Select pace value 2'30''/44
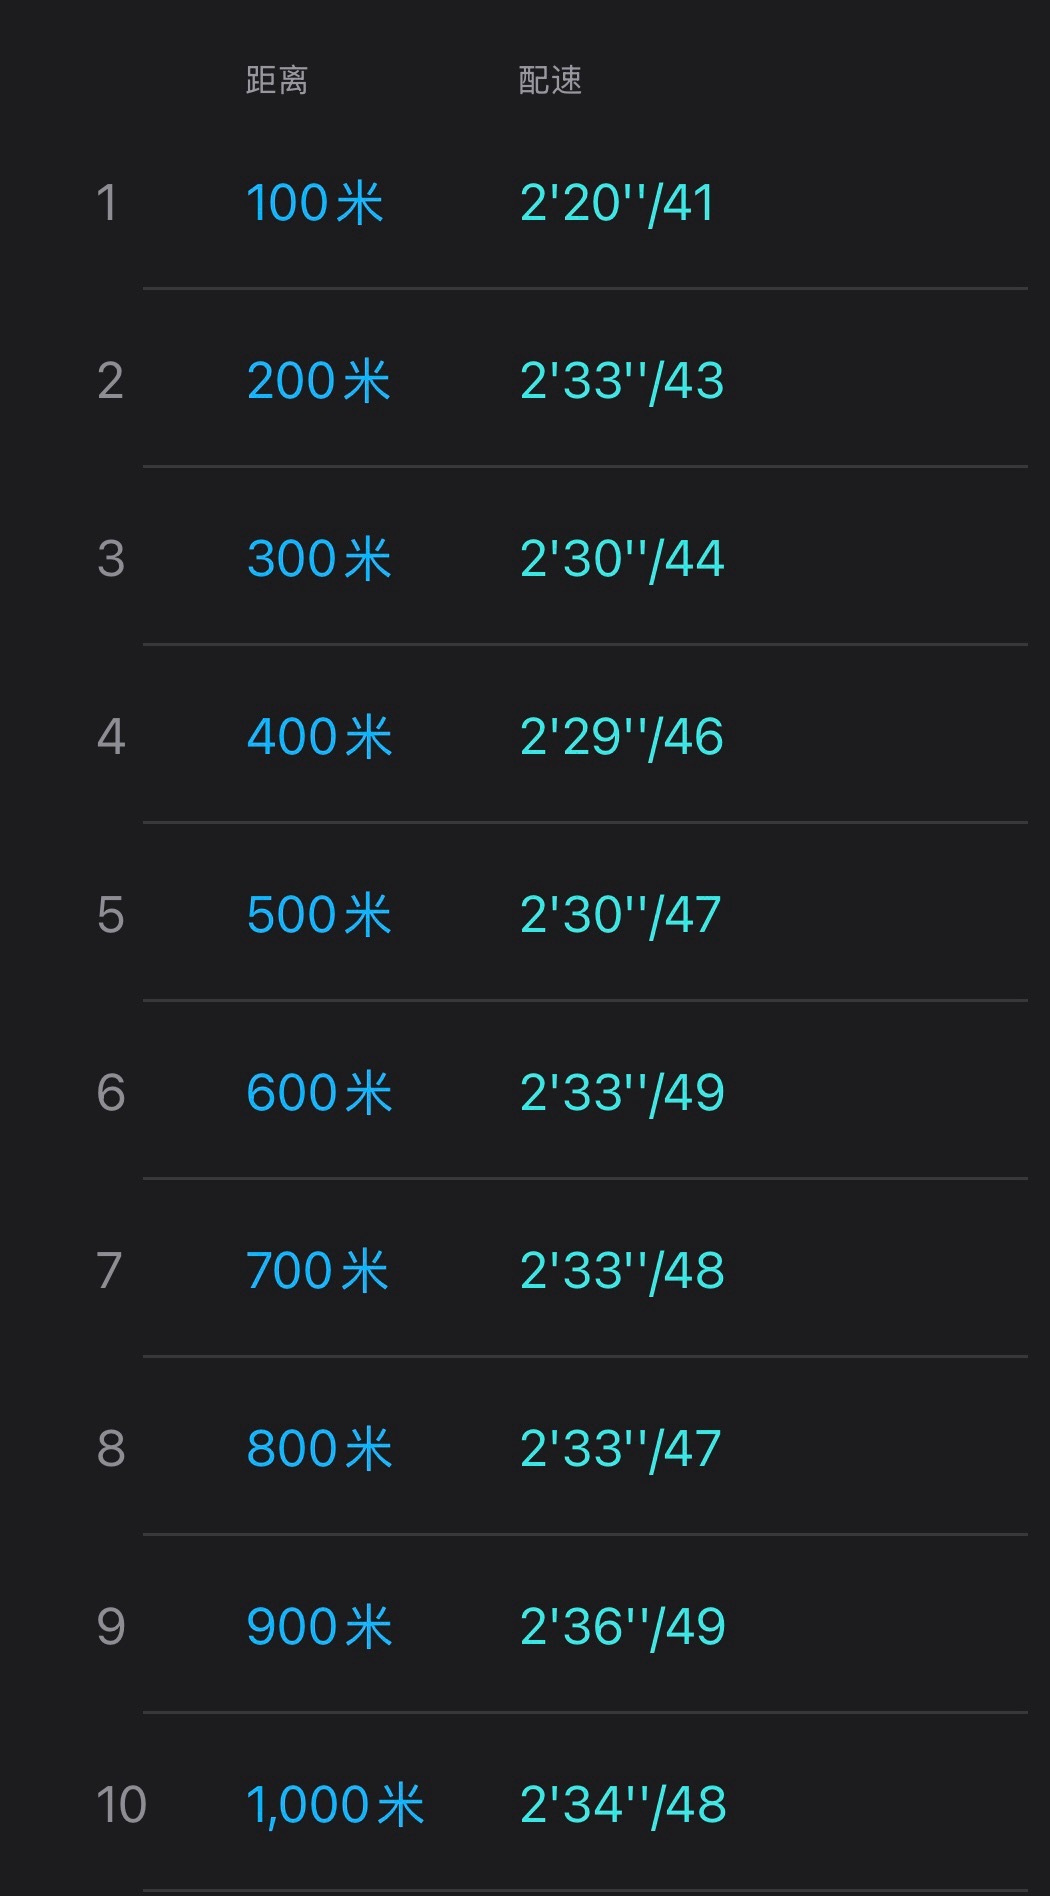 pos(621,559)
